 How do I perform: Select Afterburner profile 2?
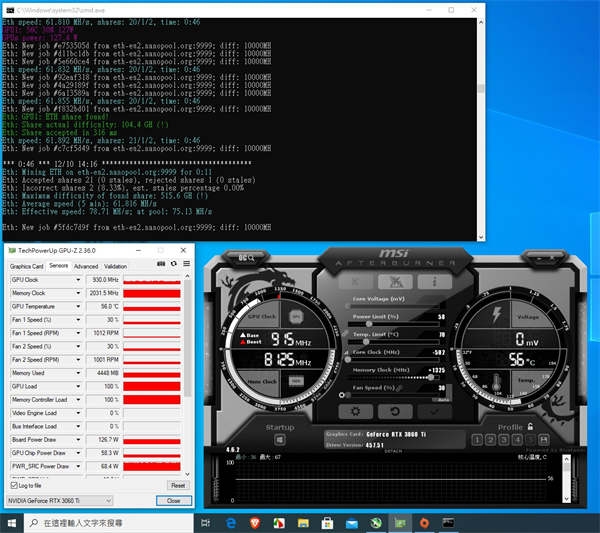click(491, 440)
